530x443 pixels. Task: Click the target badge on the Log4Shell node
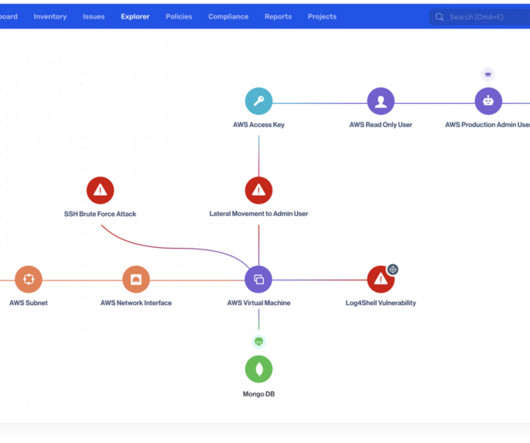[x=392, y=269]
